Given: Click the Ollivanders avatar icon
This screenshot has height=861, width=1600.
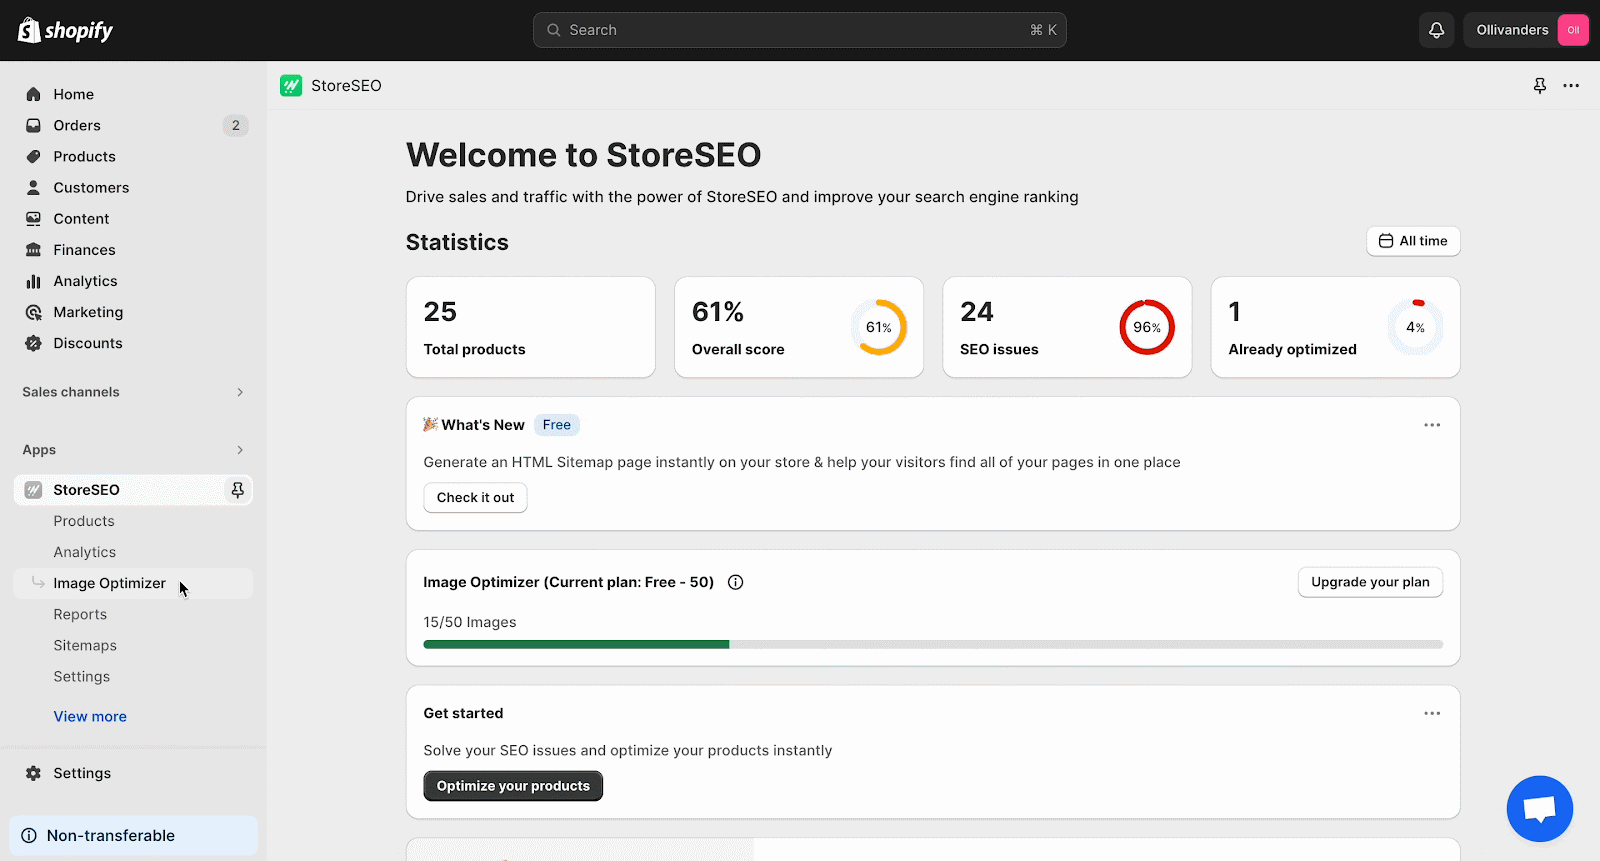Looking at the screenshot, I should click(x=1573, y=30).
